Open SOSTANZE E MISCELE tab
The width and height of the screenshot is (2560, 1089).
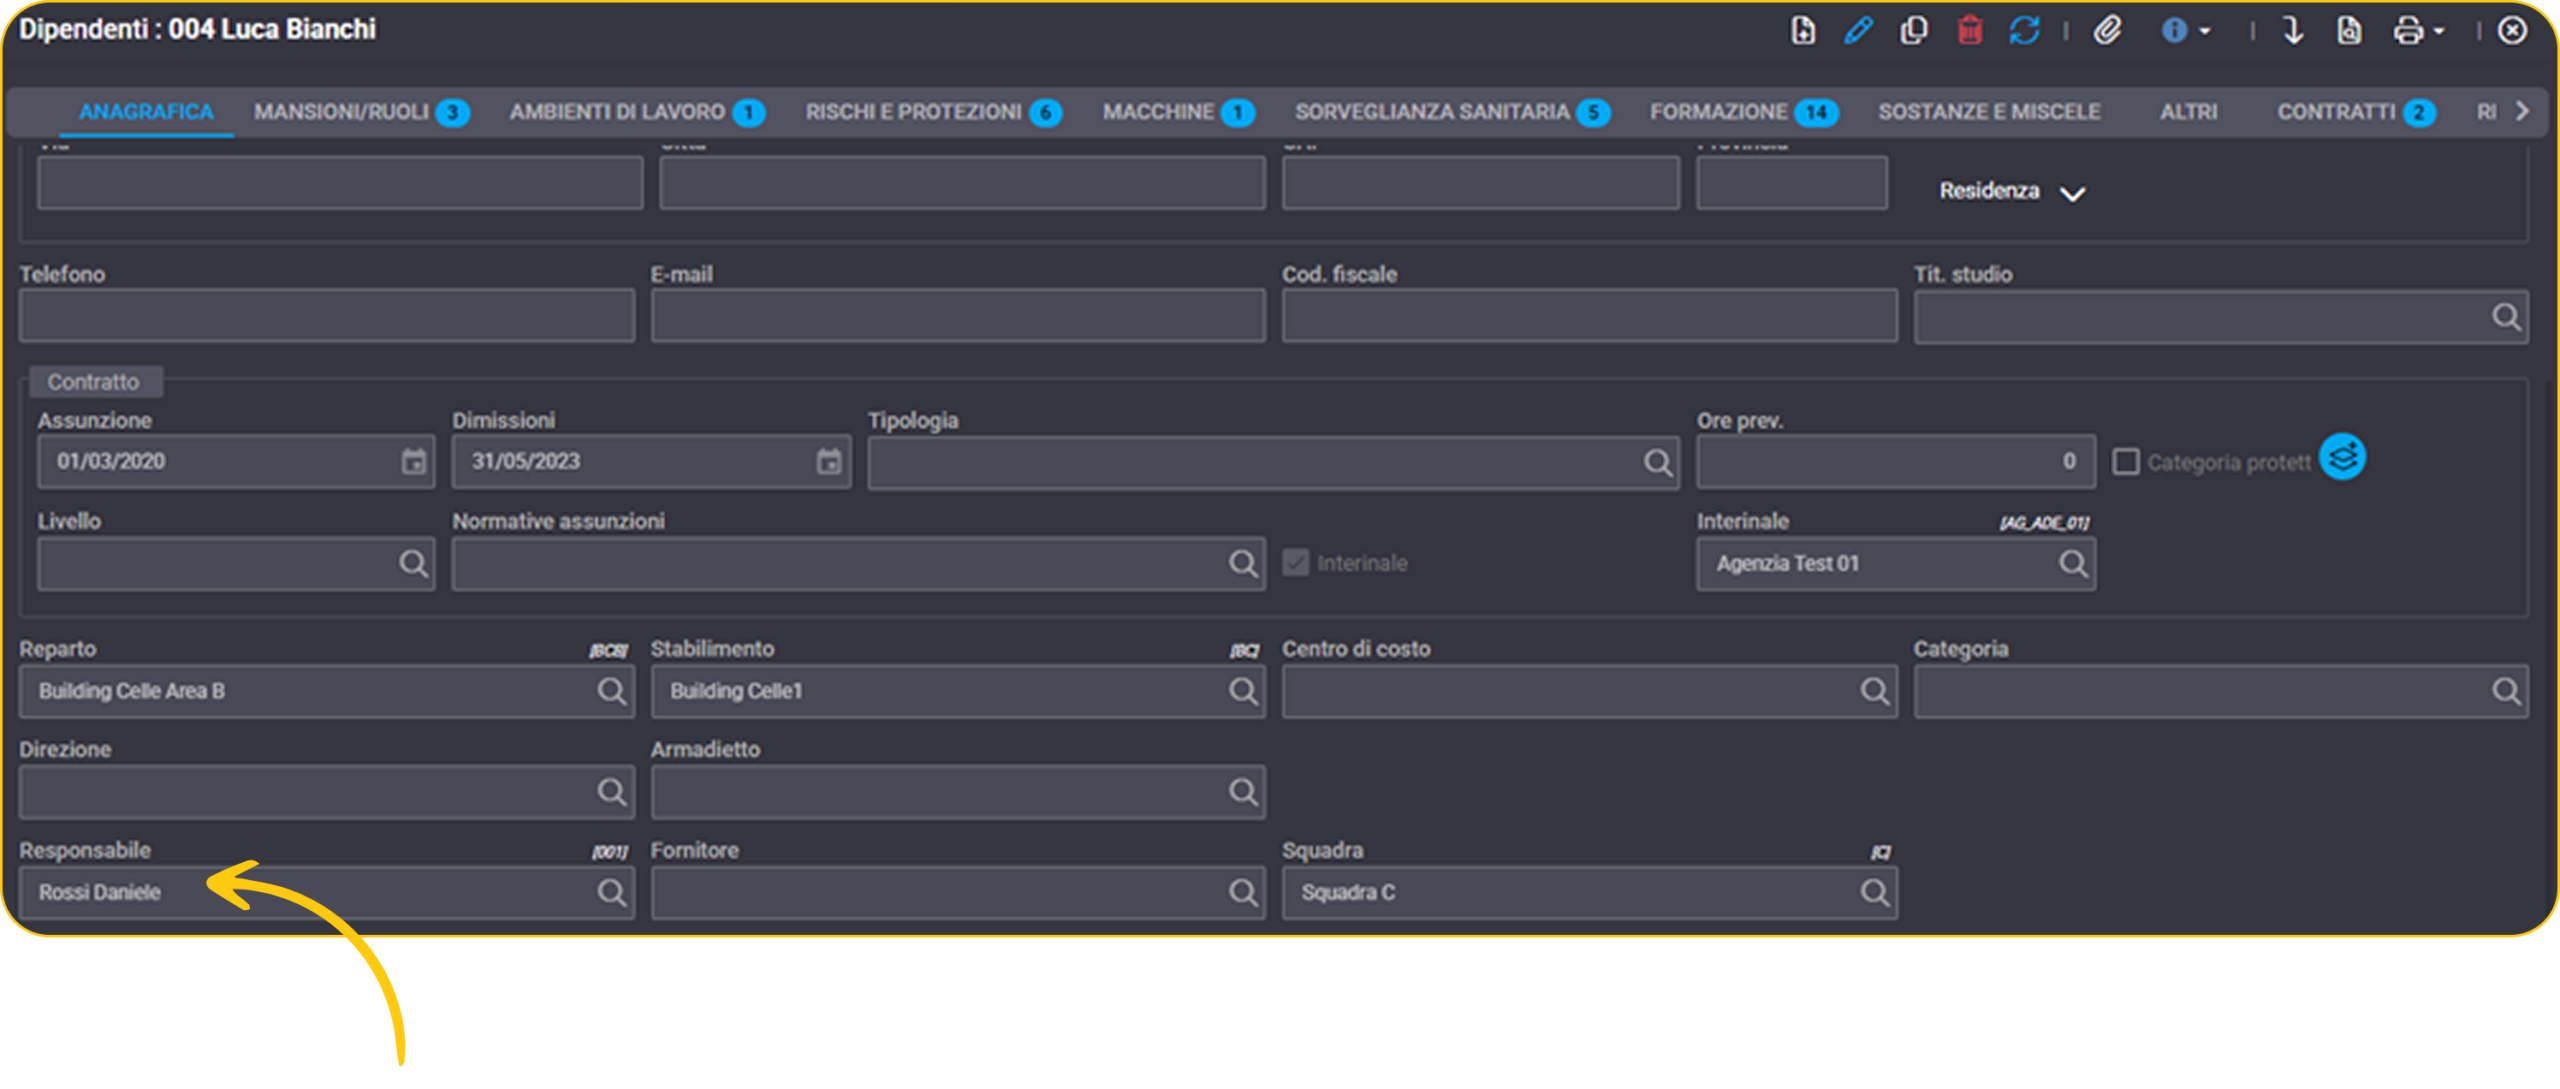[1989, 112]
